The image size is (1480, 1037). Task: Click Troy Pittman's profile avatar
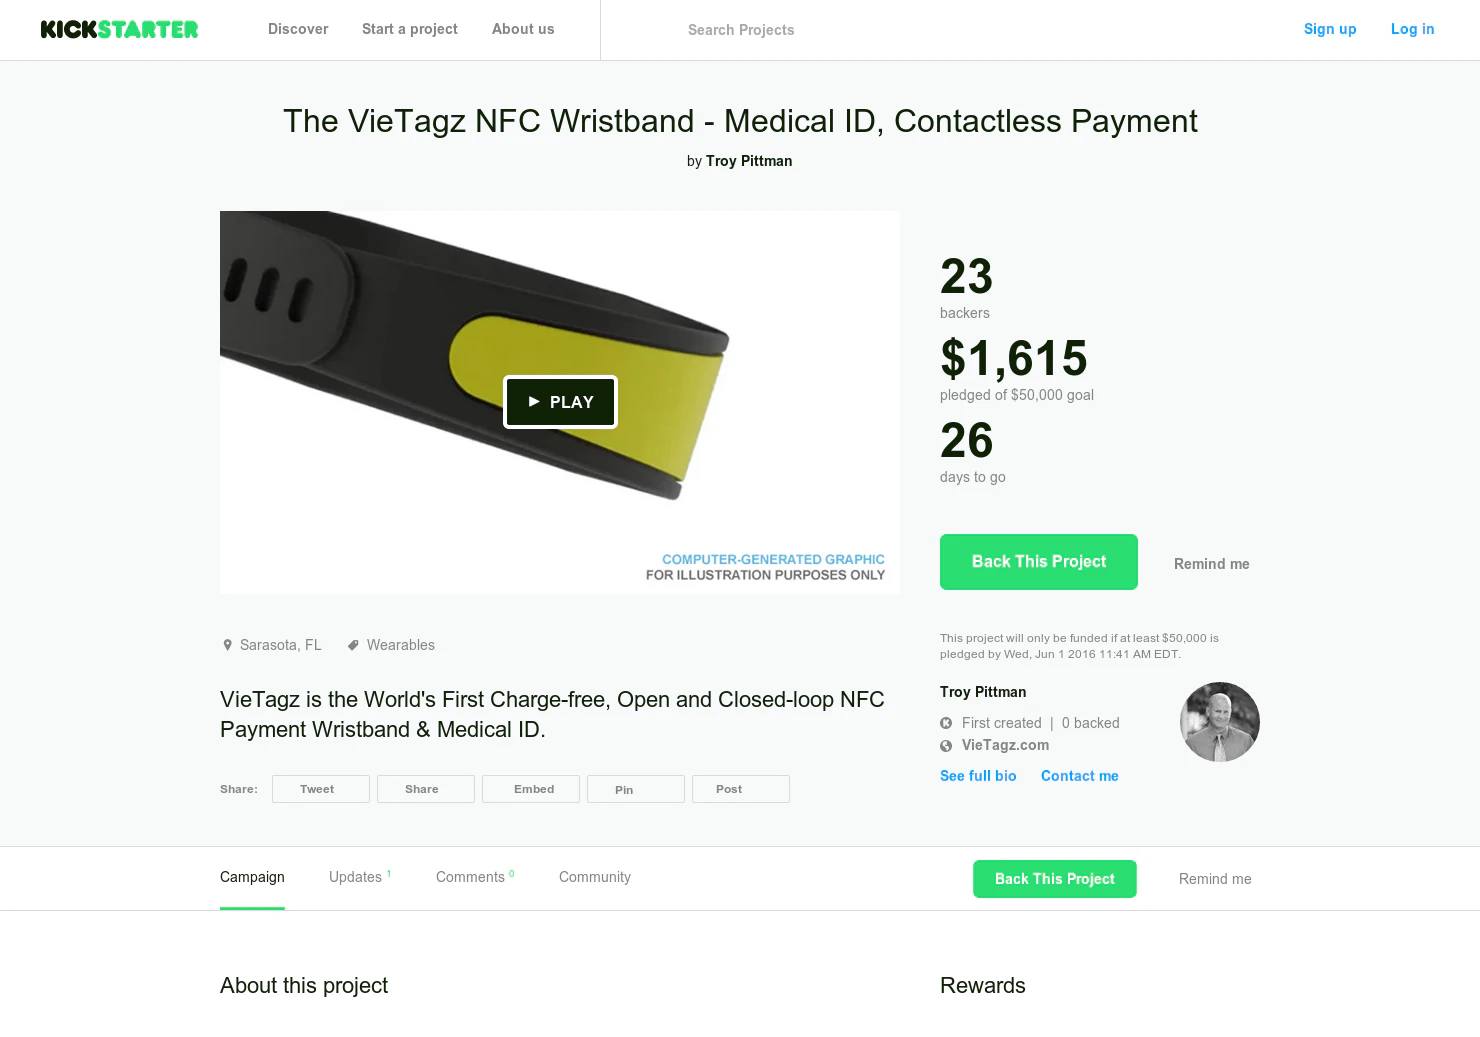coord(1220,722)
